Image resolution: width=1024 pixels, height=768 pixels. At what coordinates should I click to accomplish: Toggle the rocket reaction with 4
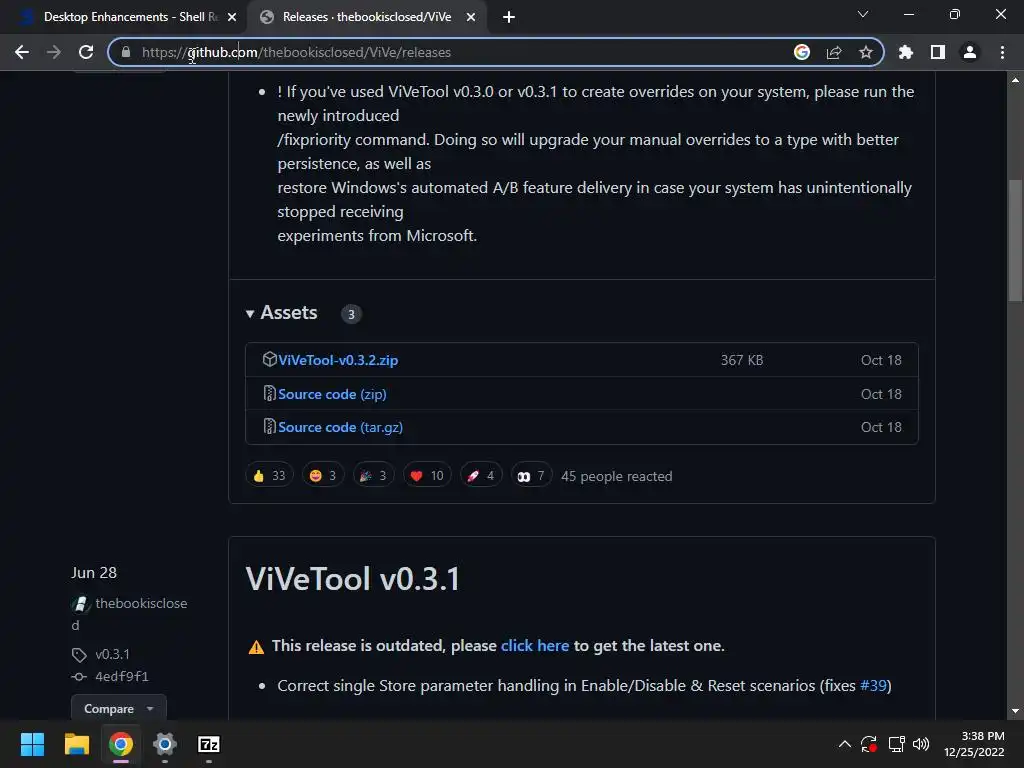click(x=481, y=475)
